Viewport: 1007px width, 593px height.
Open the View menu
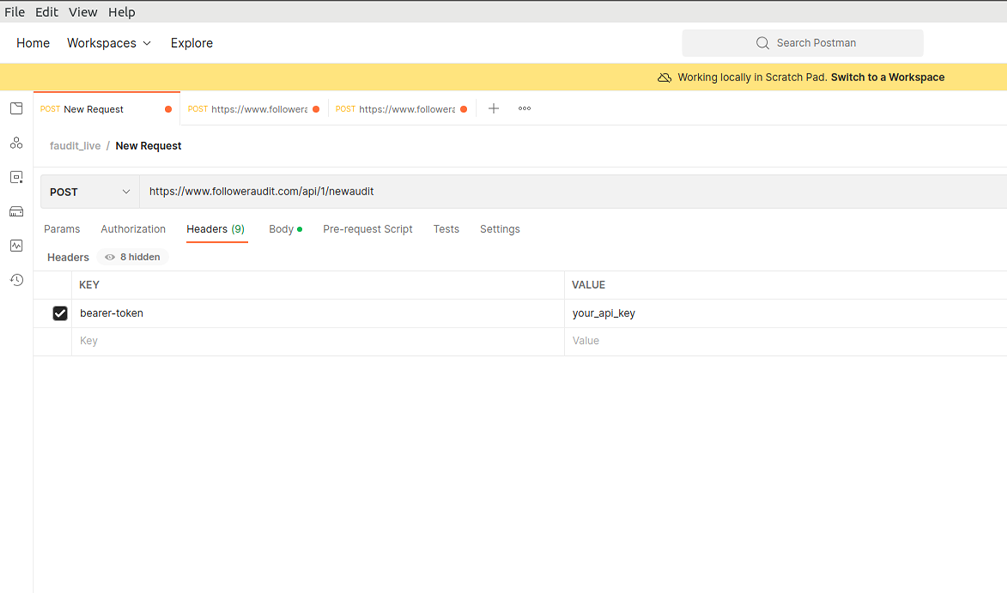pos(83,12)
